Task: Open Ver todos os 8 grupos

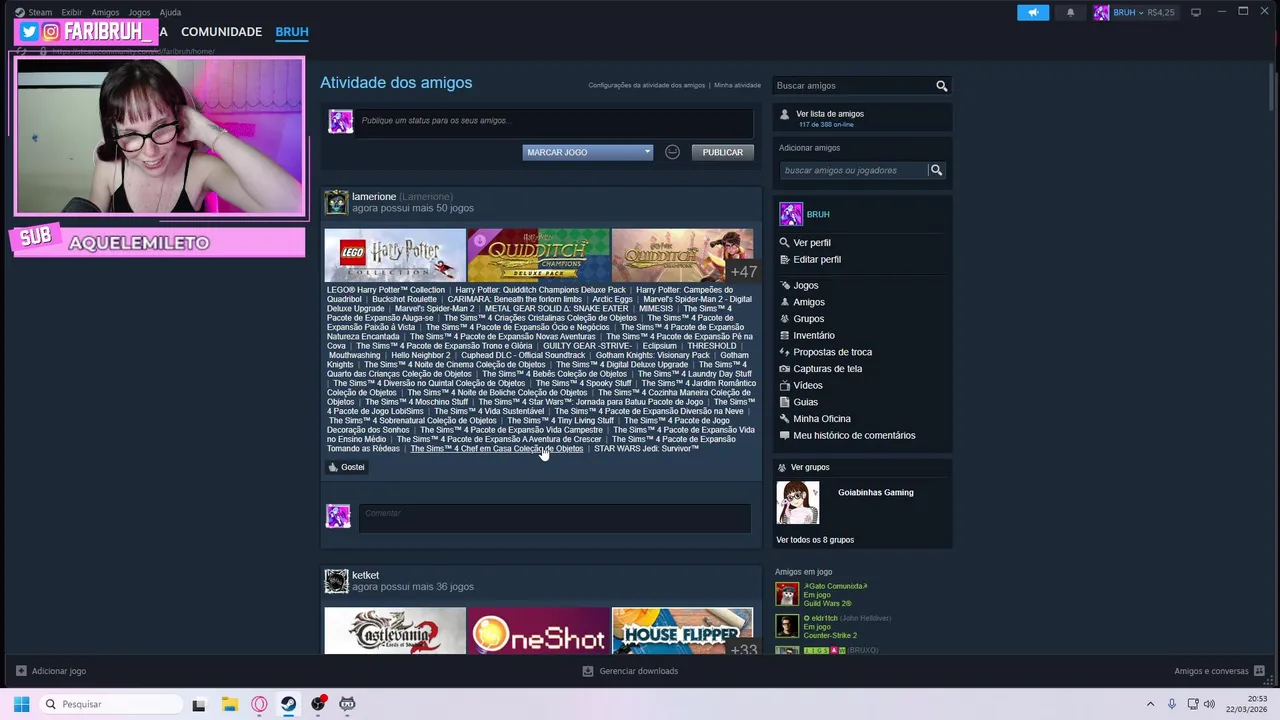Action: (x=815, y=540)
